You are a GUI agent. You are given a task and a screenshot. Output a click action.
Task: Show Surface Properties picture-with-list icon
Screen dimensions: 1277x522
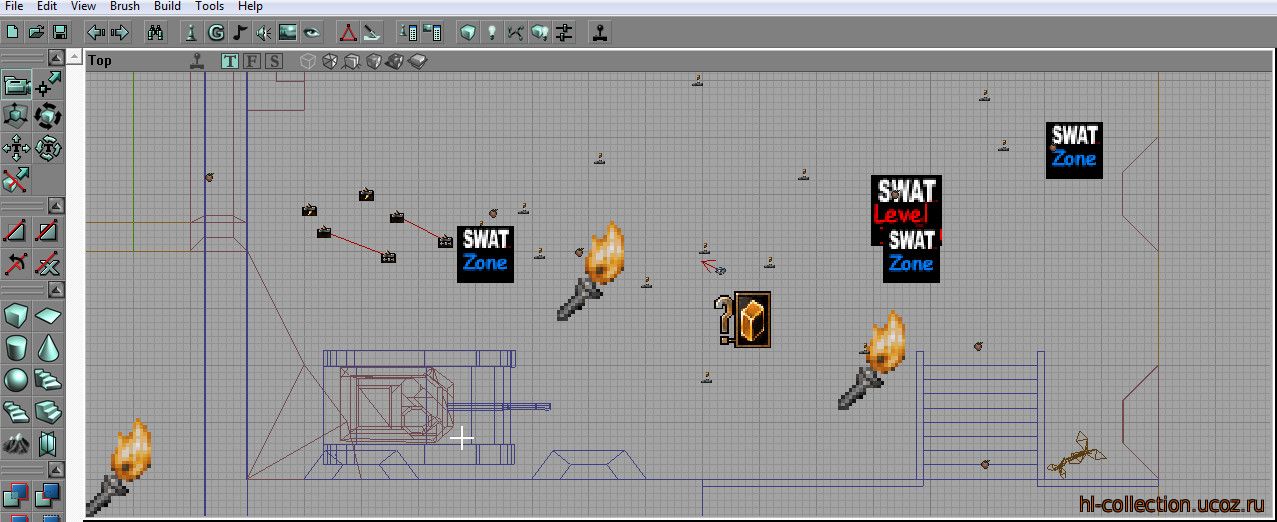click(x=432, y=33)
